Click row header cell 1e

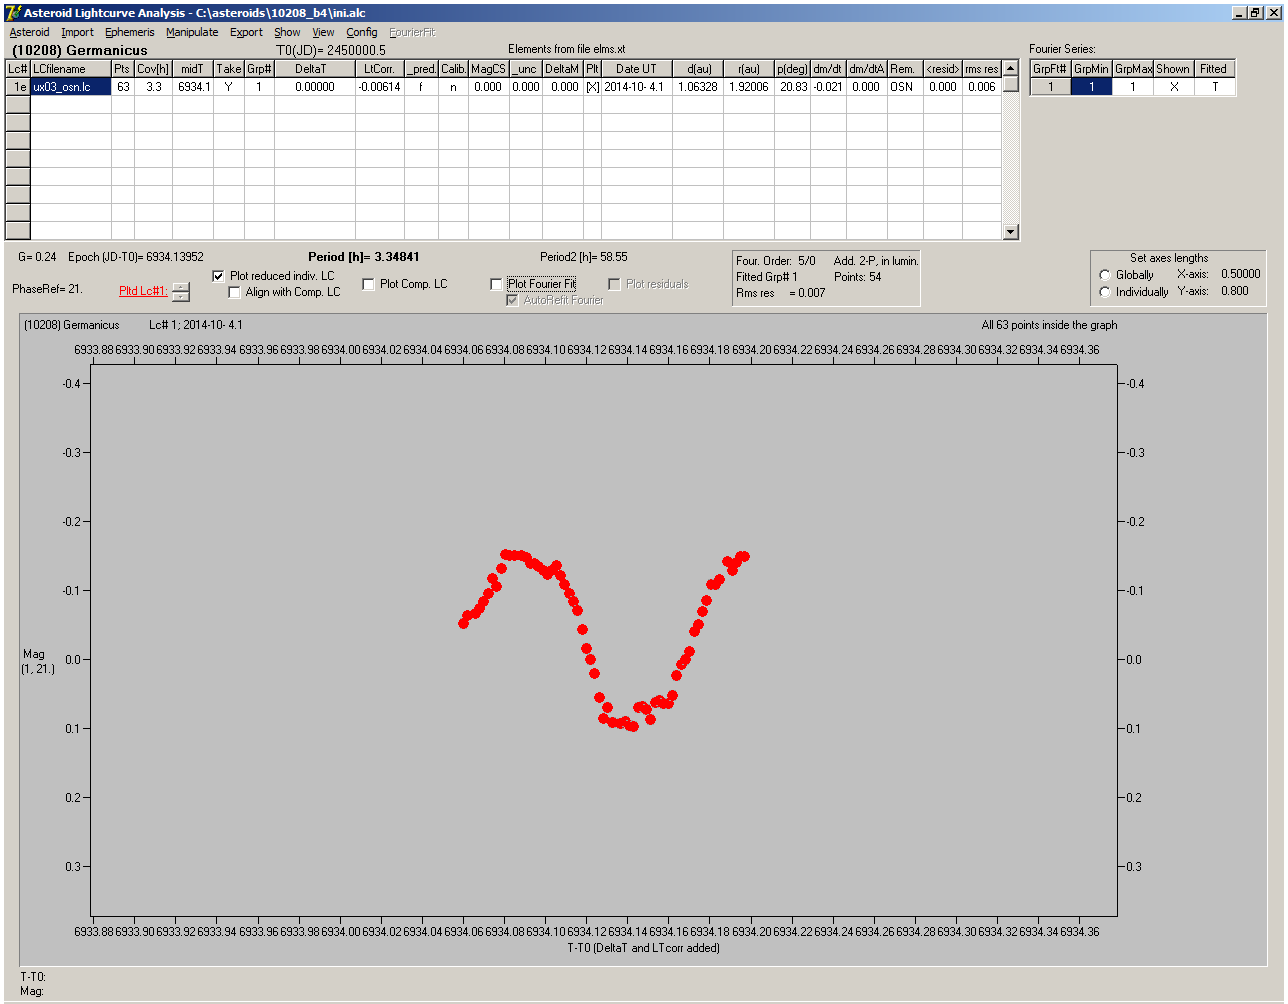[17, 87]
